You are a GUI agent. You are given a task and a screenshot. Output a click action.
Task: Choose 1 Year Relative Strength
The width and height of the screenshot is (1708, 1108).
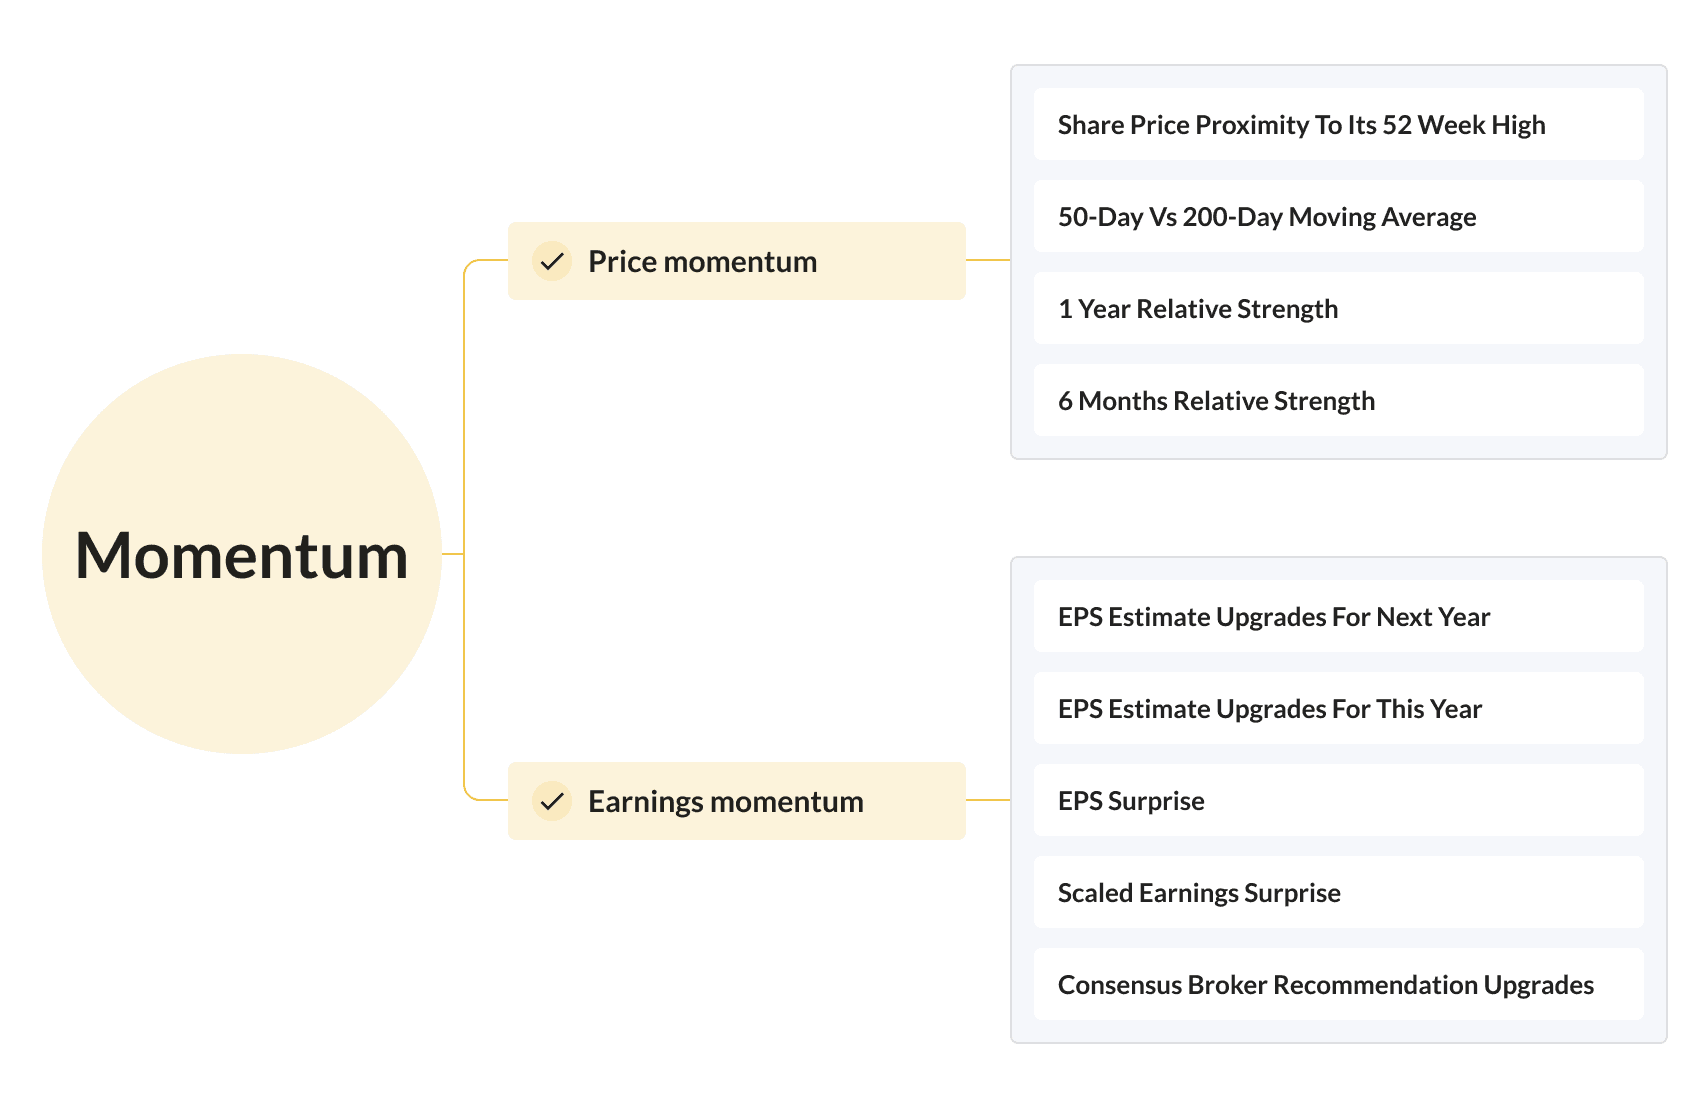[1339, 308]
